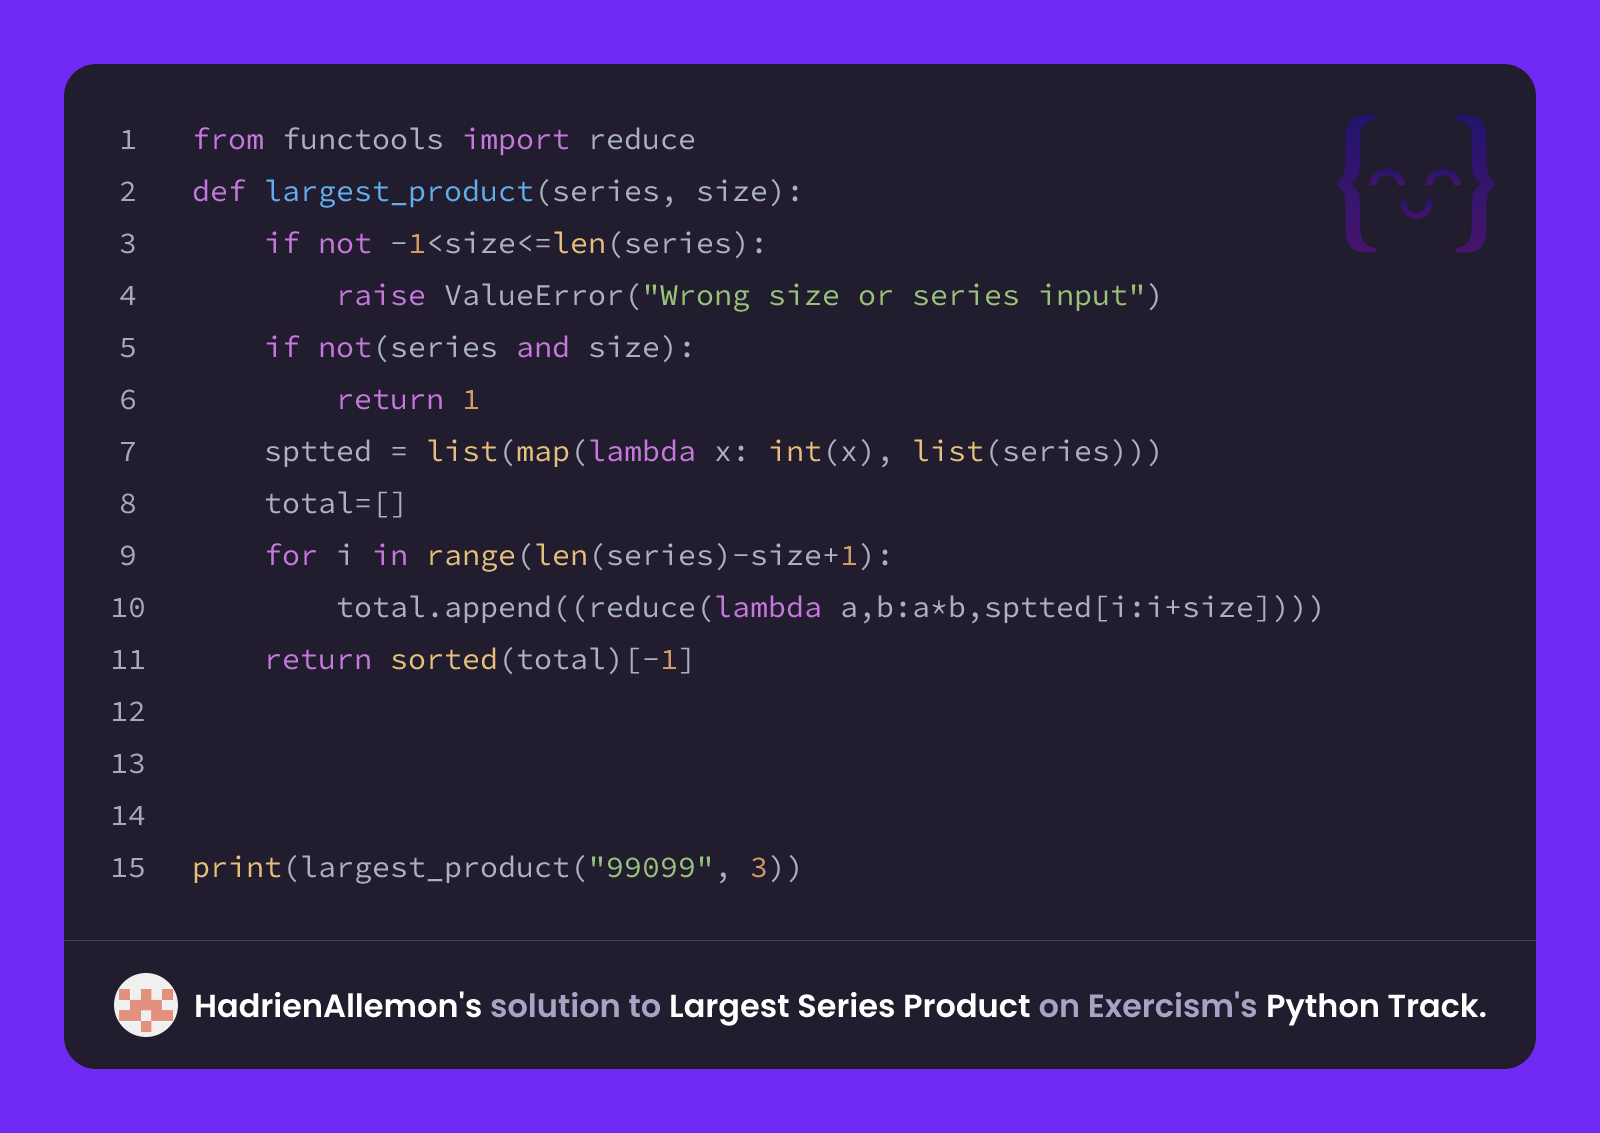Click the 'sptted' variable on line 7
The height and width of the screenshot is (1133, 1600).
pyautogui.click(x=318, y=452)
